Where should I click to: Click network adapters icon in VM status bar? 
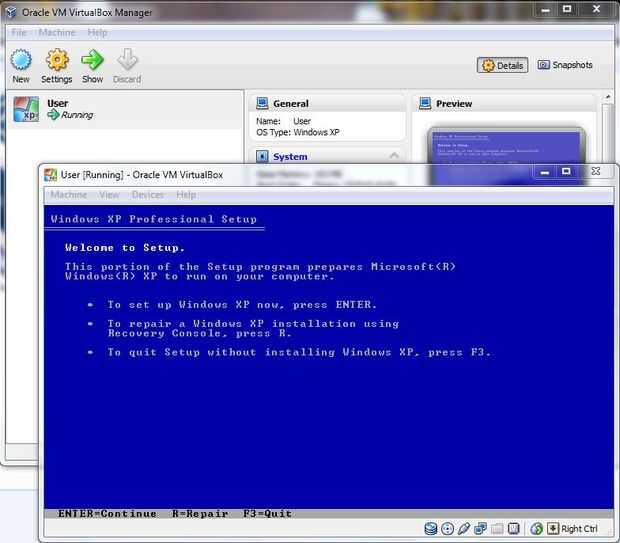point(480,529)
